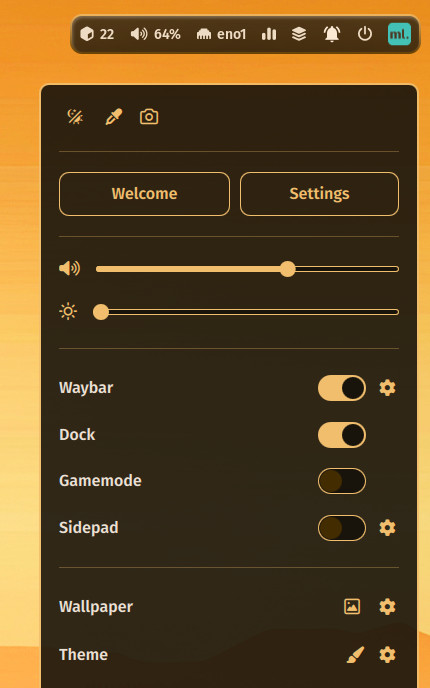Open the Welcome button
The height and width of the screenshot is (688, 430).
(x=144, y=194)
